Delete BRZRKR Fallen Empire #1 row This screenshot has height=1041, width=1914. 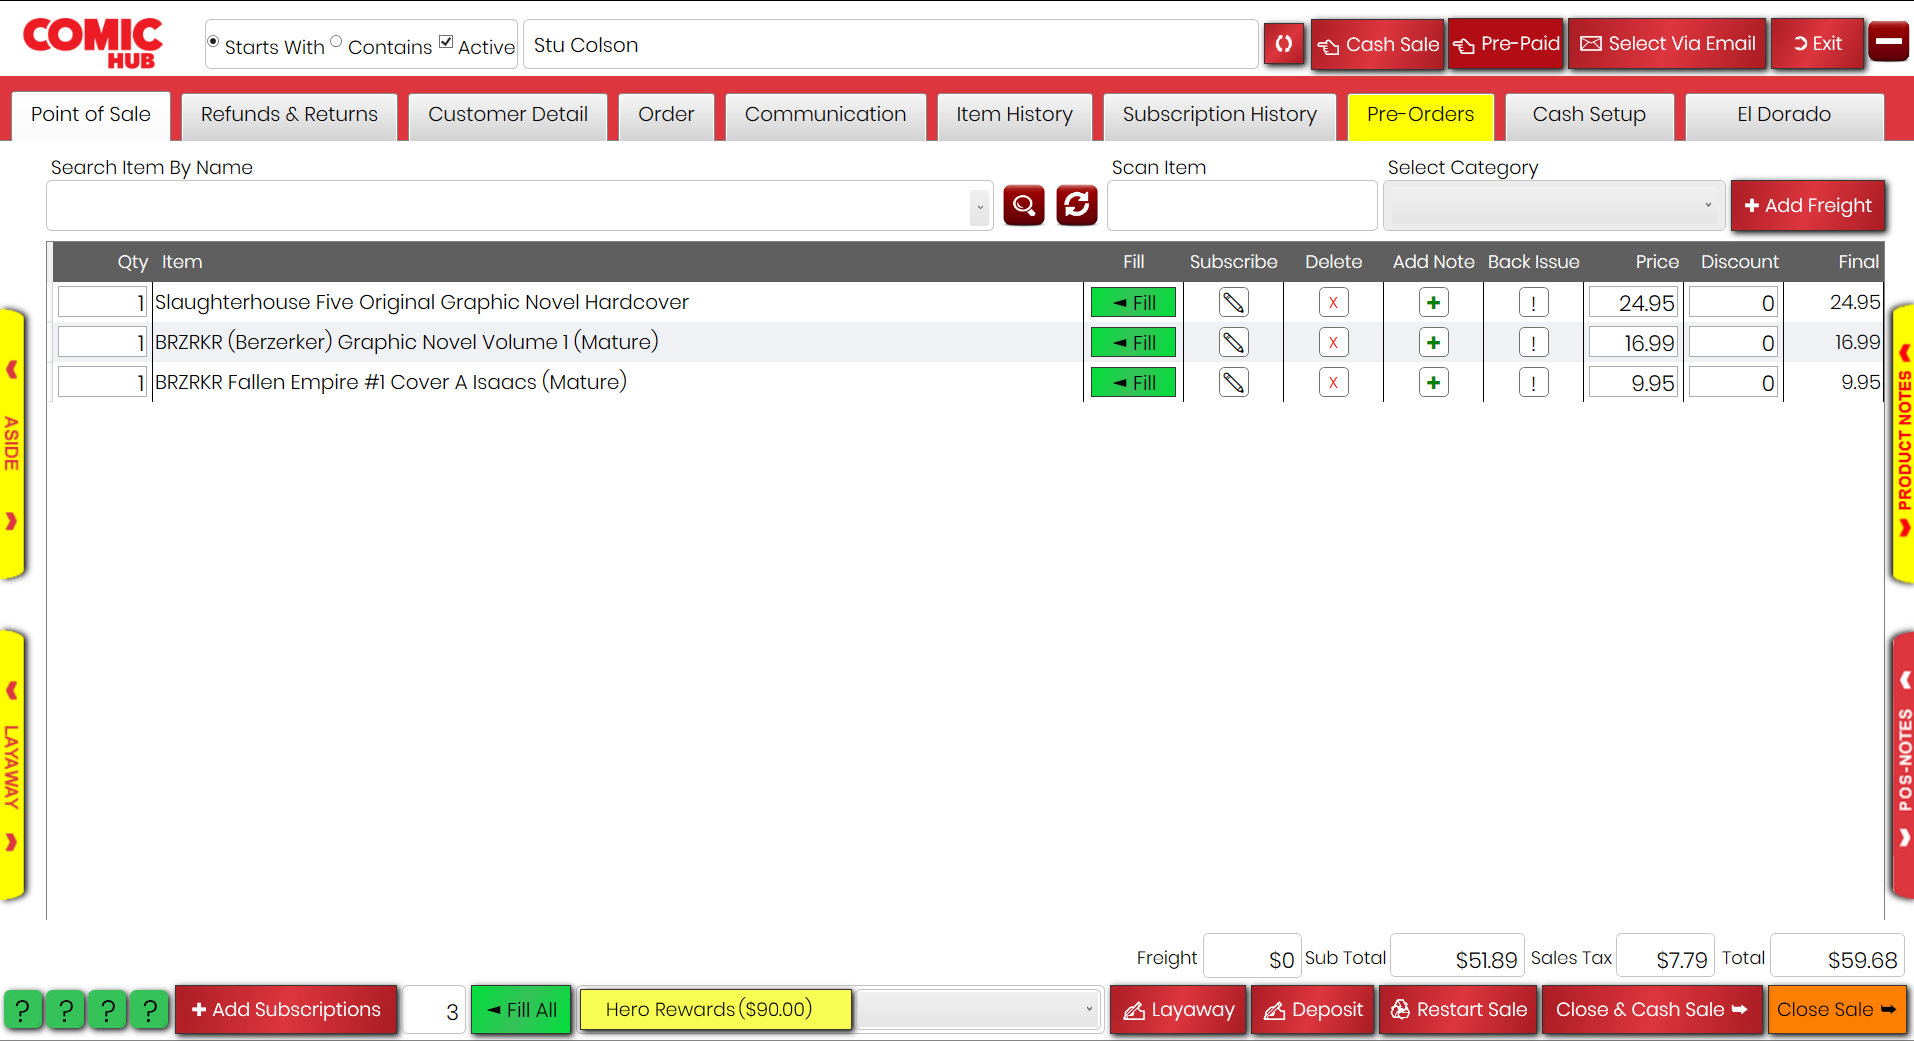click(x=1333, y=382)
